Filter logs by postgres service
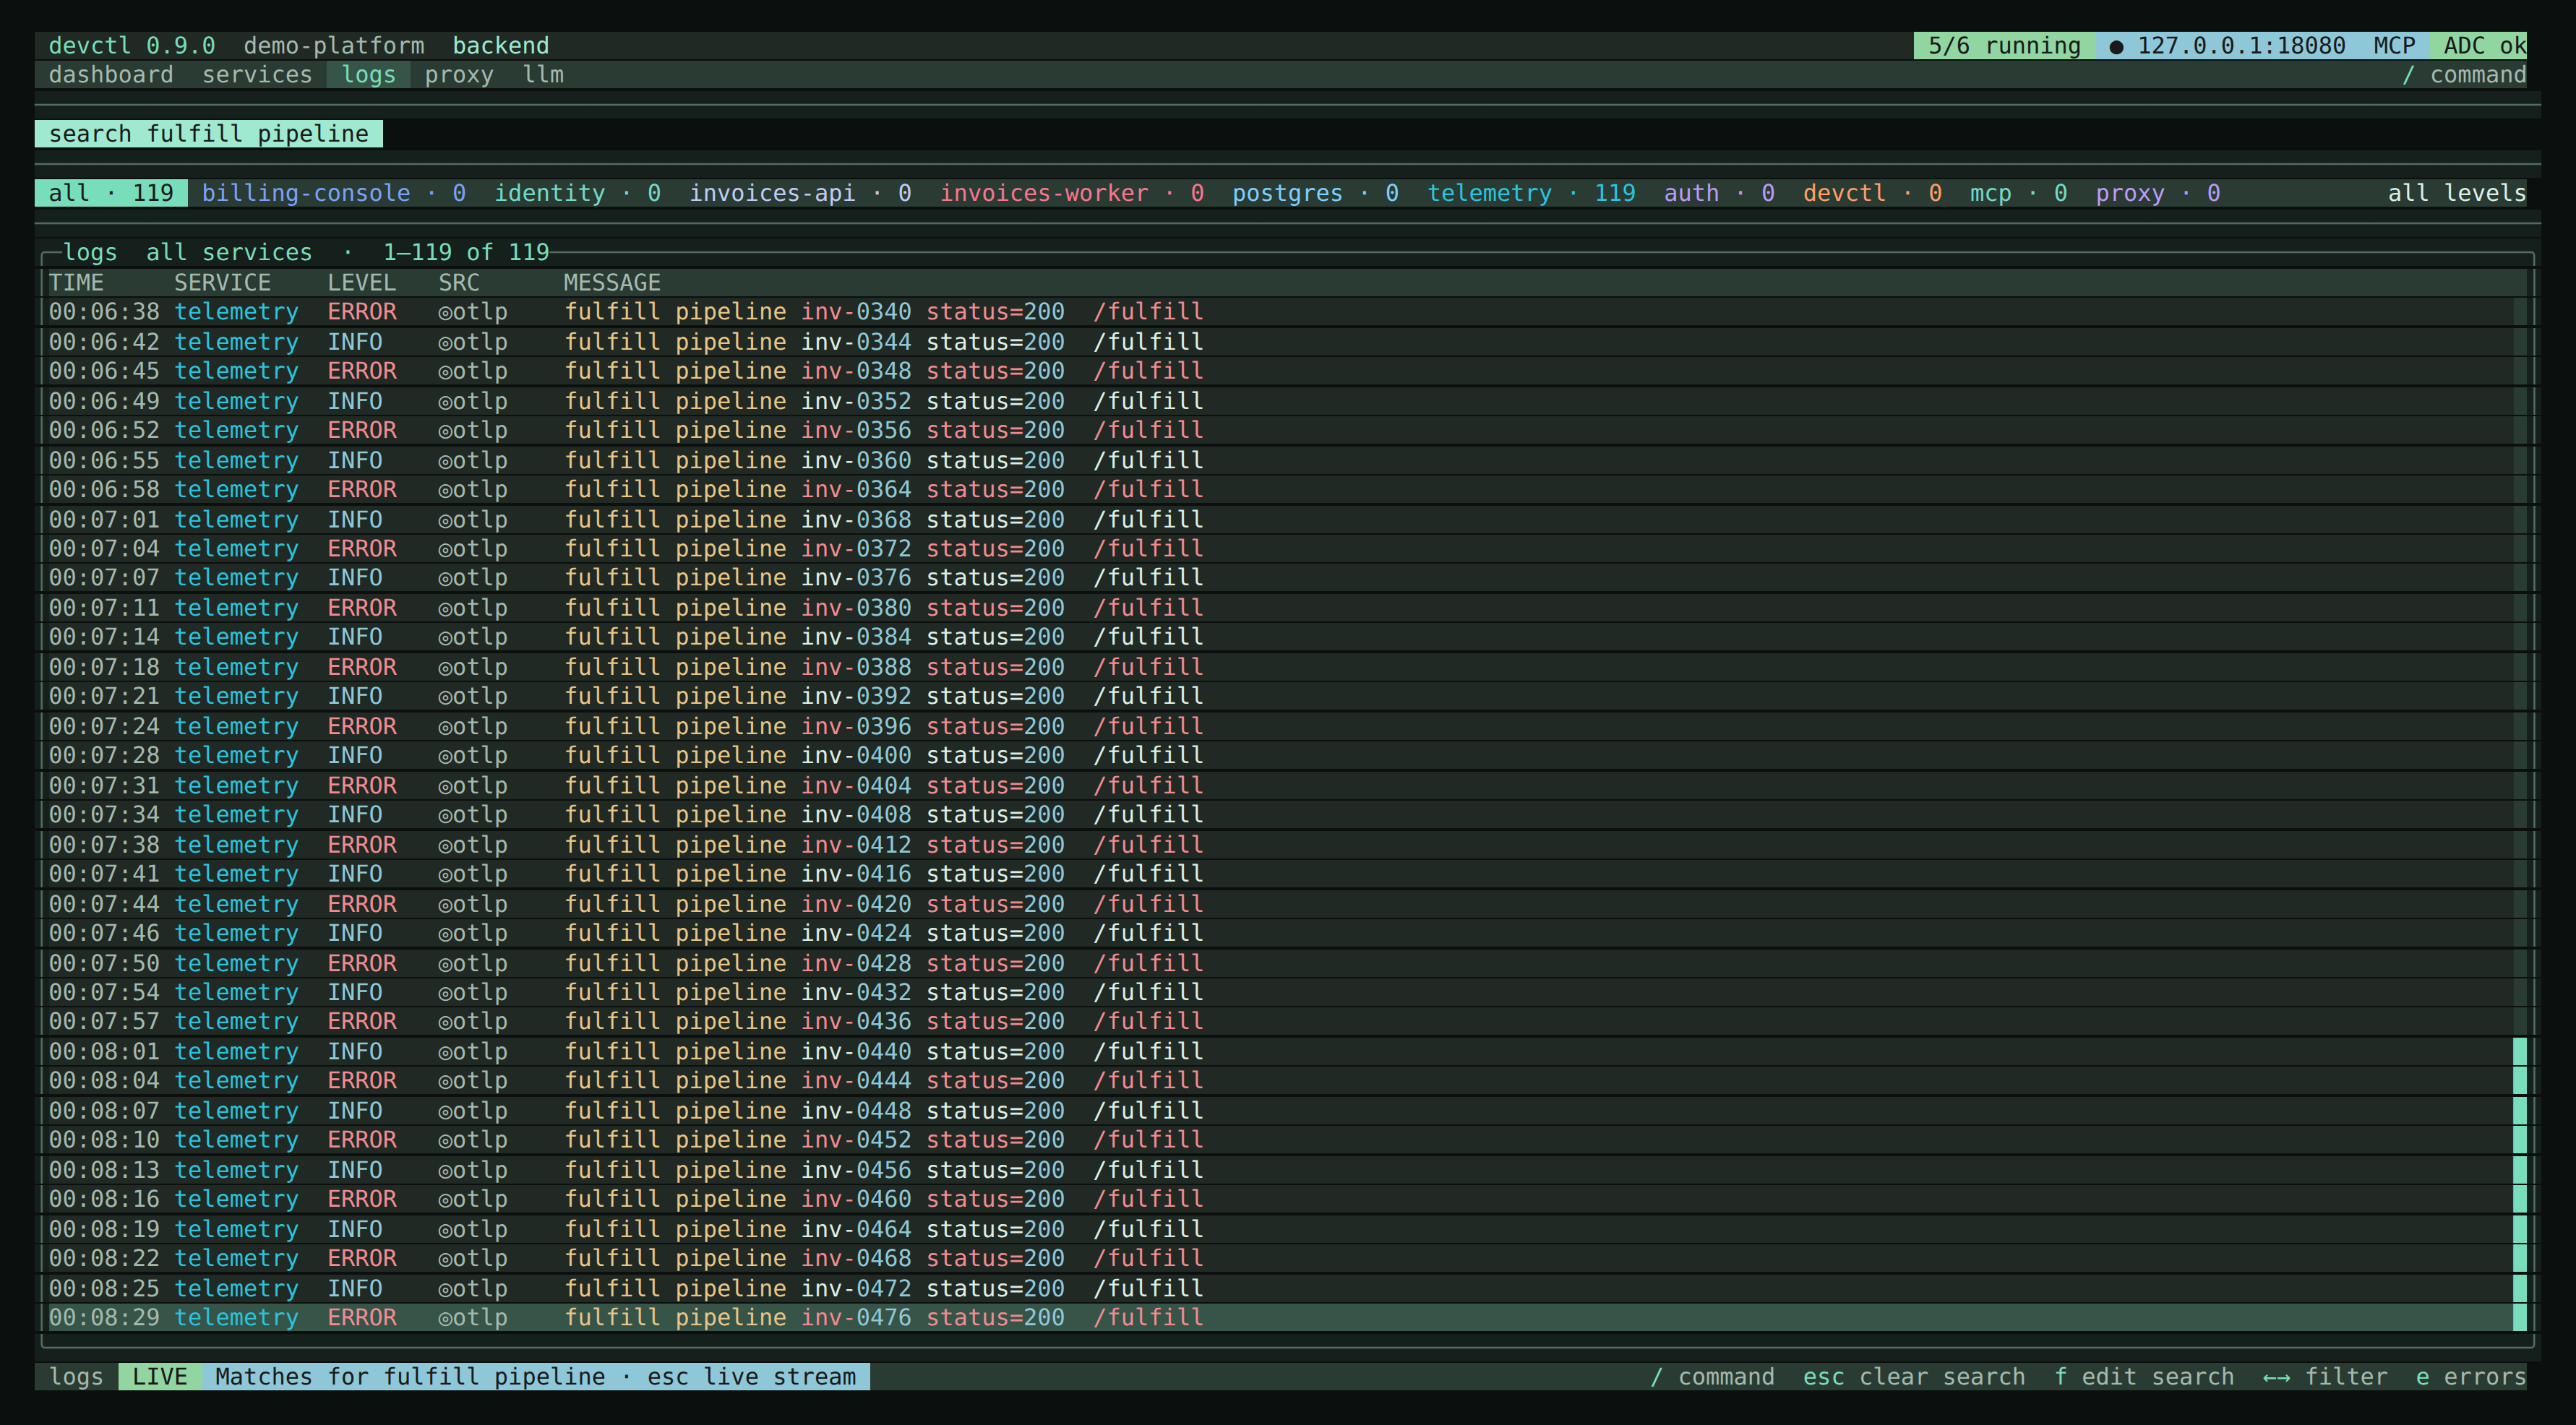The width and height of the screenshot is (2576, 1425). pos(1315,193)
